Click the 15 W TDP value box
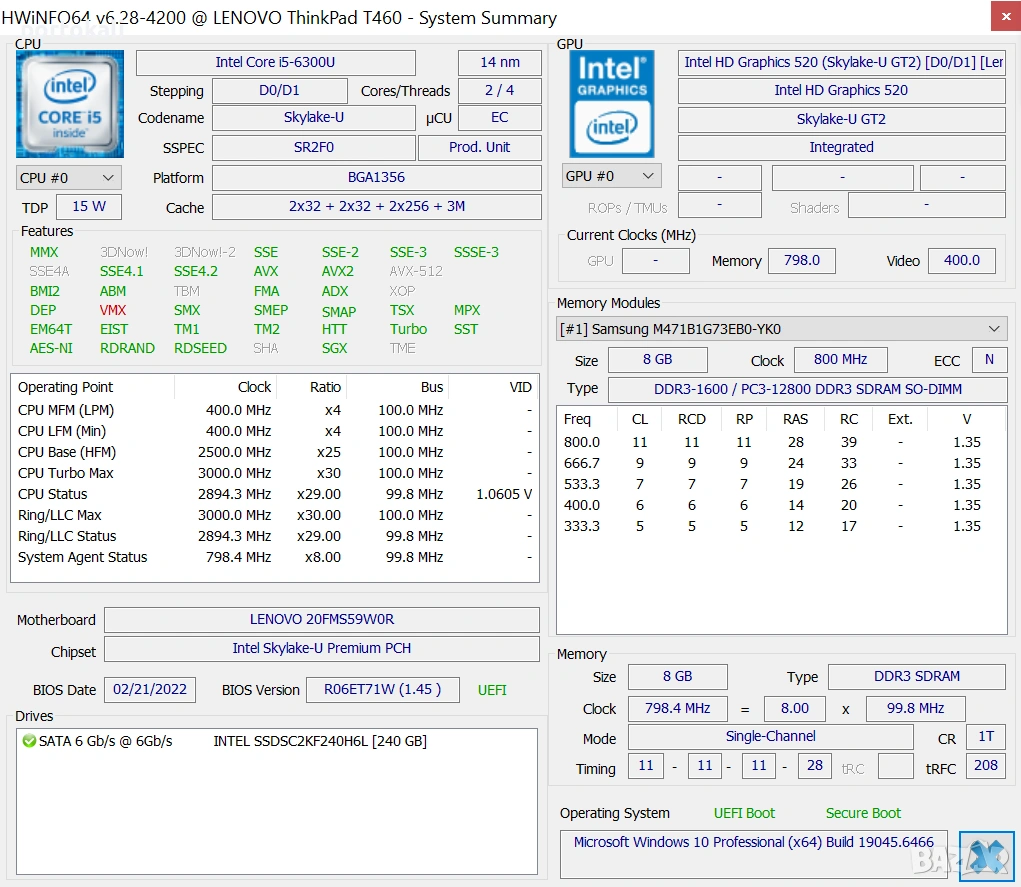The image size is (1021, 887). pos(88,206)
